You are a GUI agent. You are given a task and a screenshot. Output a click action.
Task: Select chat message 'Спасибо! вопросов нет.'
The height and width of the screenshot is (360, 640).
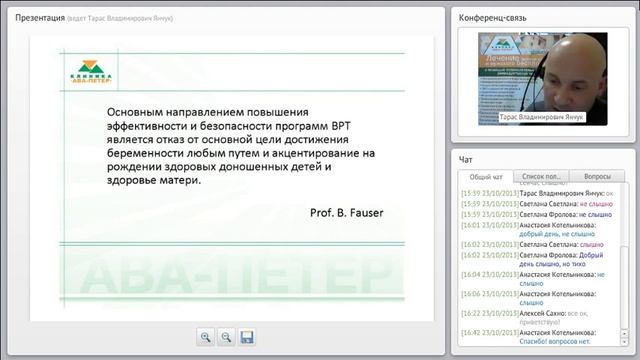click(x=555, y=341)
